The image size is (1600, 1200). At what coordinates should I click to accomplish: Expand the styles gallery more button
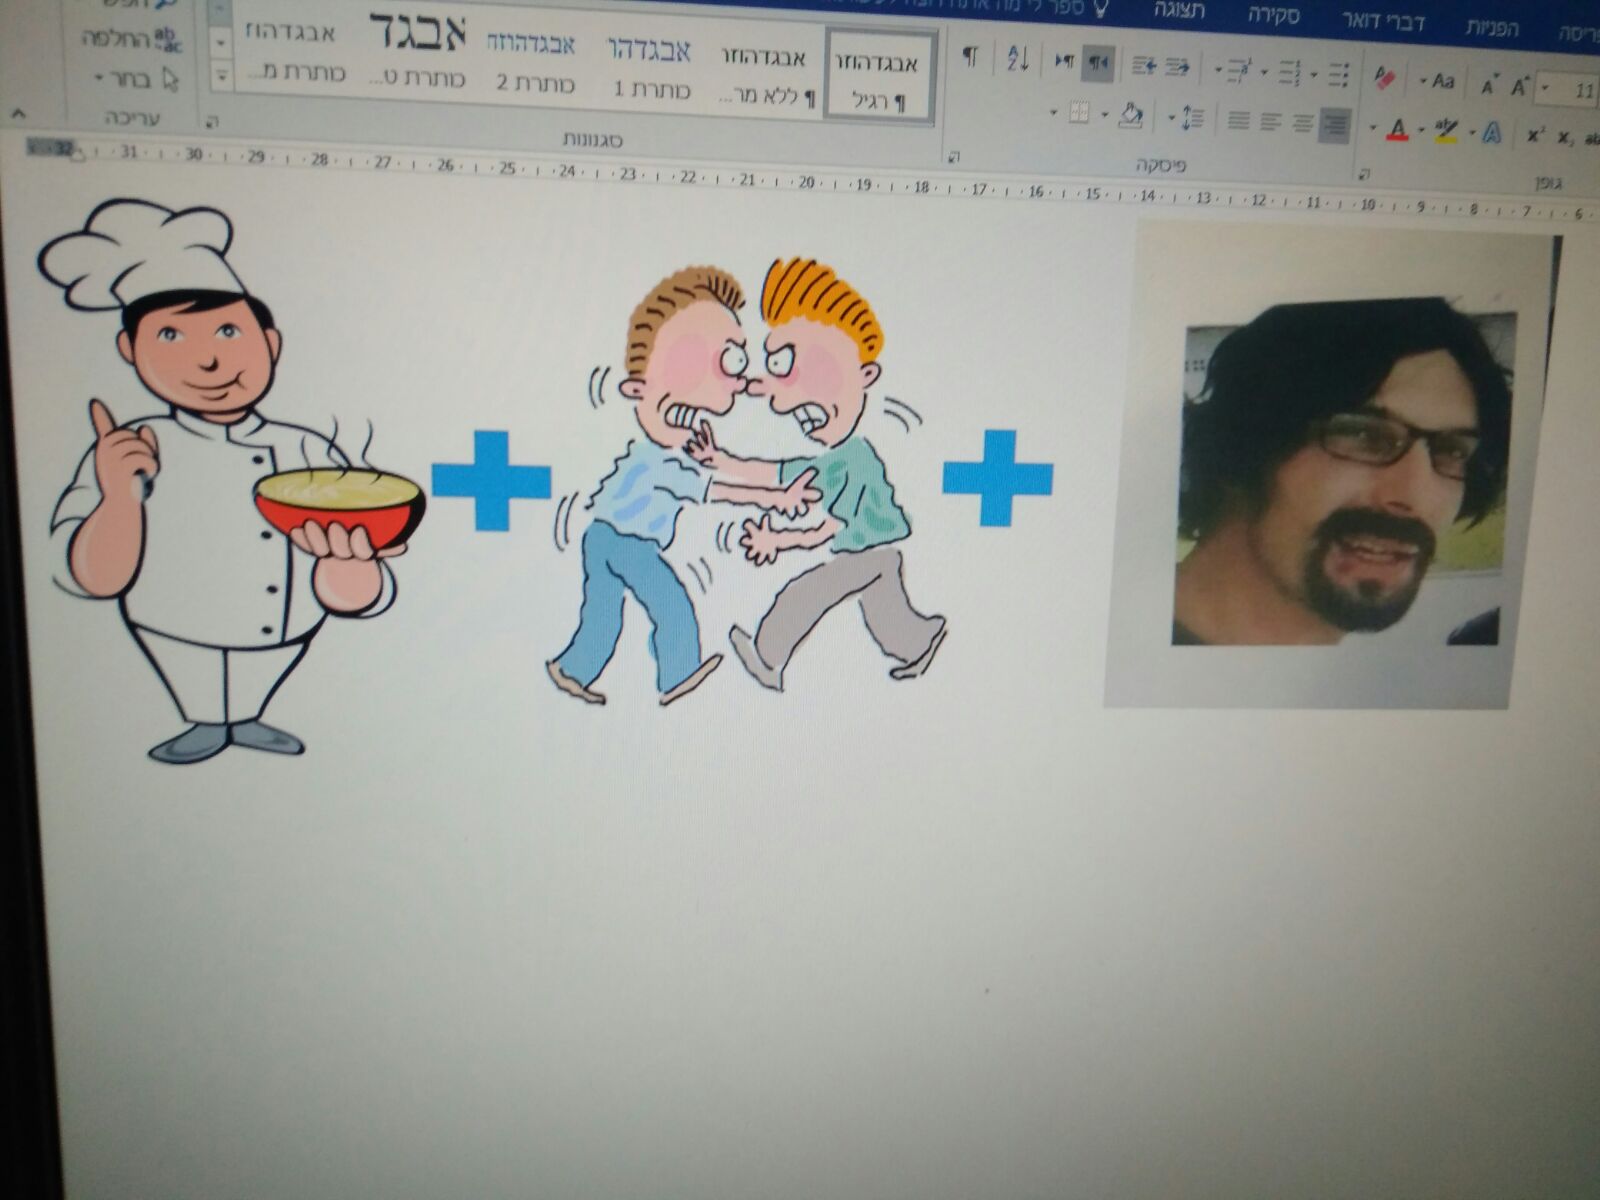pos(222,75)
